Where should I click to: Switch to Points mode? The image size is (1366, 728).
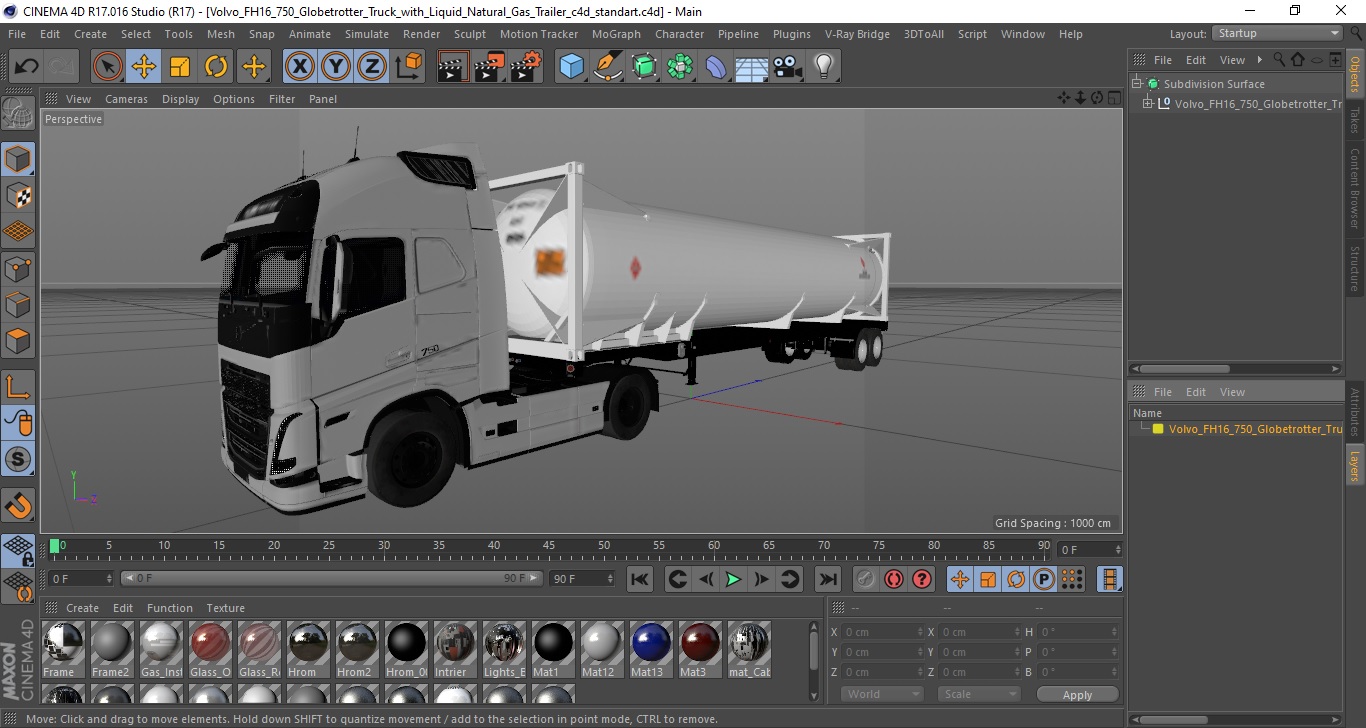[x=18, y=268]
